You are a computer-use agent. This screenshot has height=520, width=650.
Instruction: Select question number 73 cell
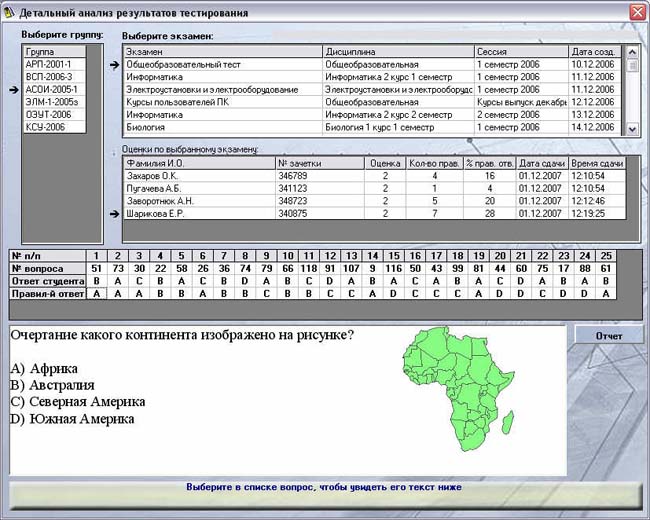coord(118,268)
